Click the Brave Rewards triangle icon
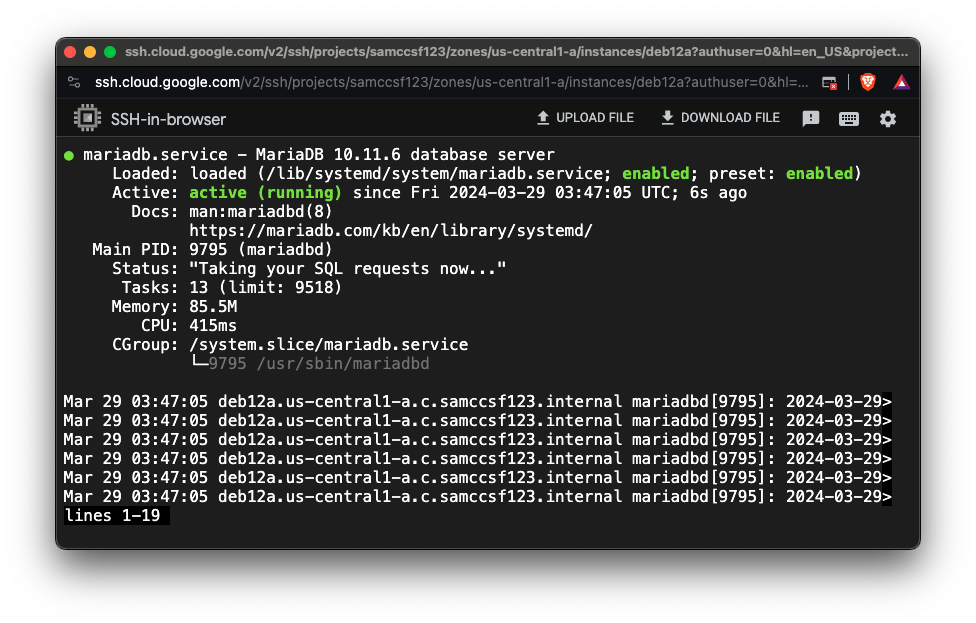The image size is (976, 623). [x=901, y=82]
